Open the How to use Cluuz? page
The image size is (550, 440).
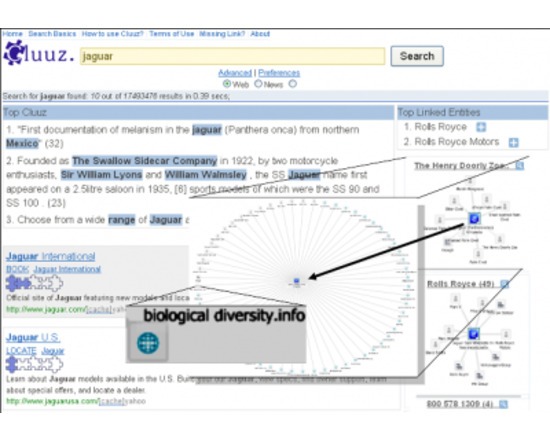click(x=112, y=34)
